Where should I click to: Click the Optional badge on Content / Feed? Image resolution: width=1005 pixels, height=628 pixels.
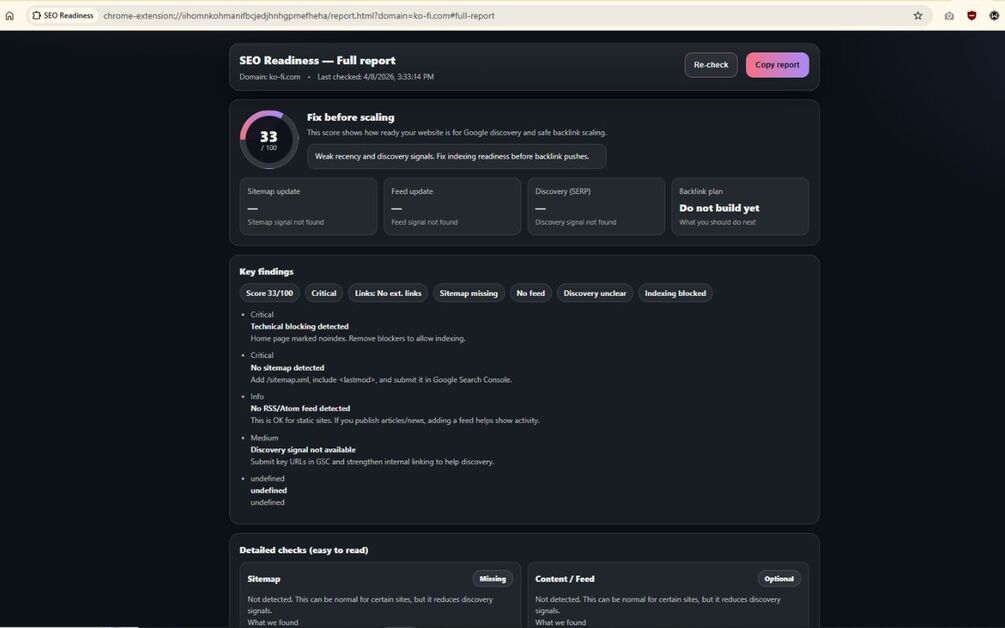[779, 579]
